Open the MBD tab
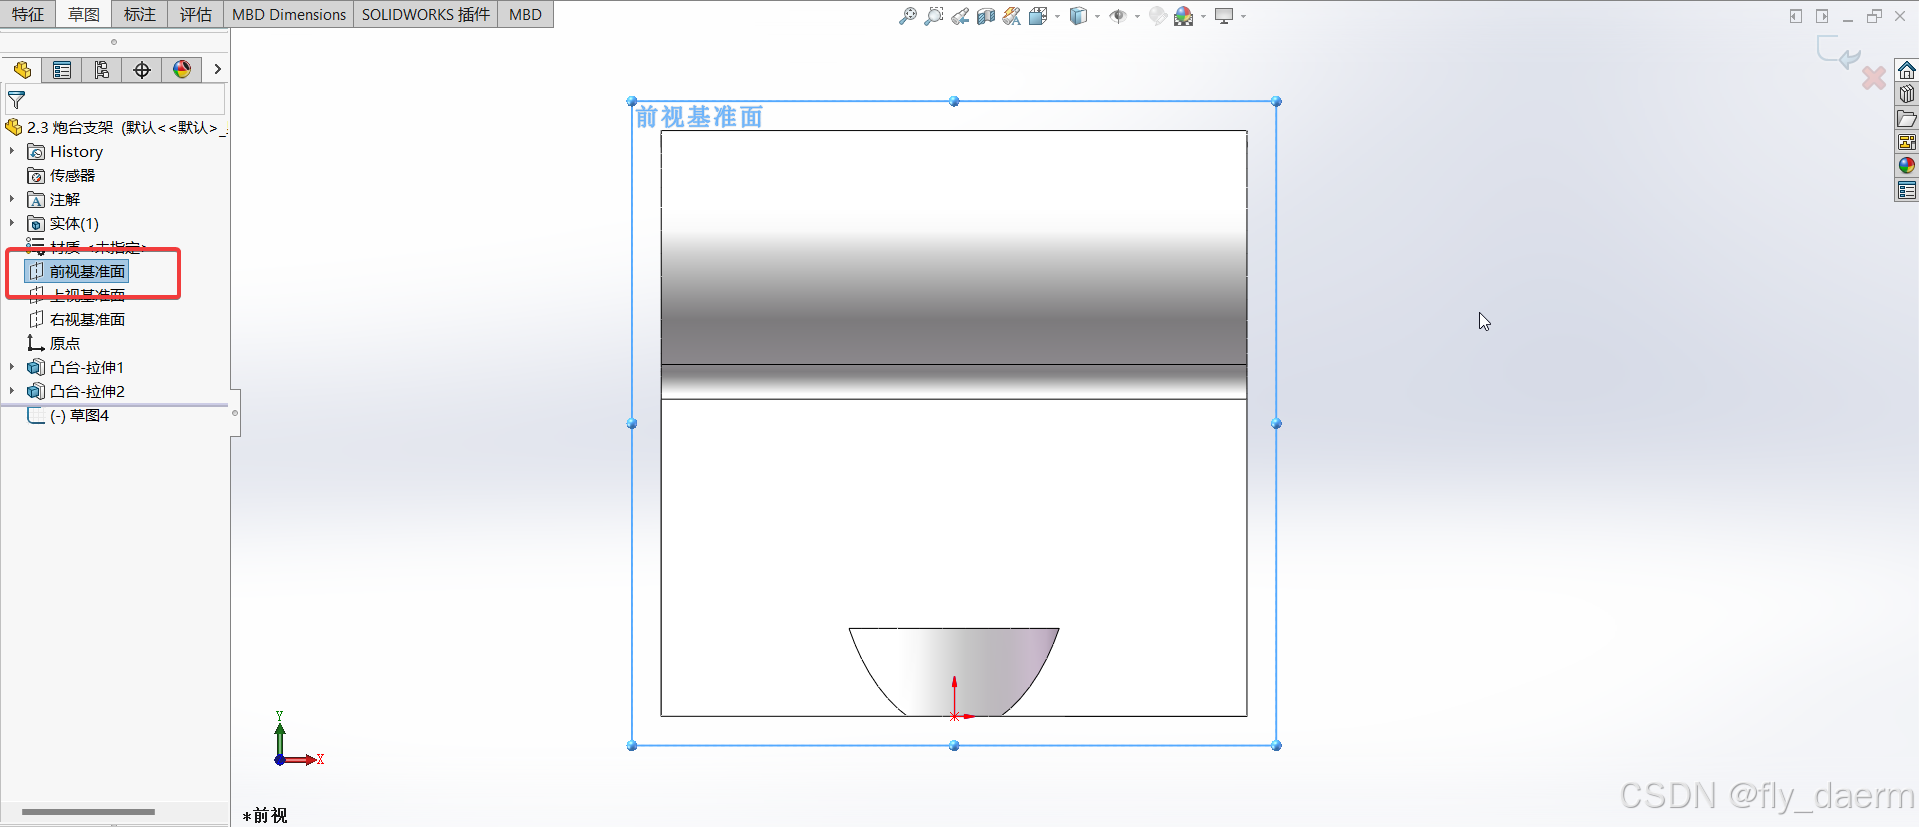The image size is (1919, 827). [x=525, y=14]
